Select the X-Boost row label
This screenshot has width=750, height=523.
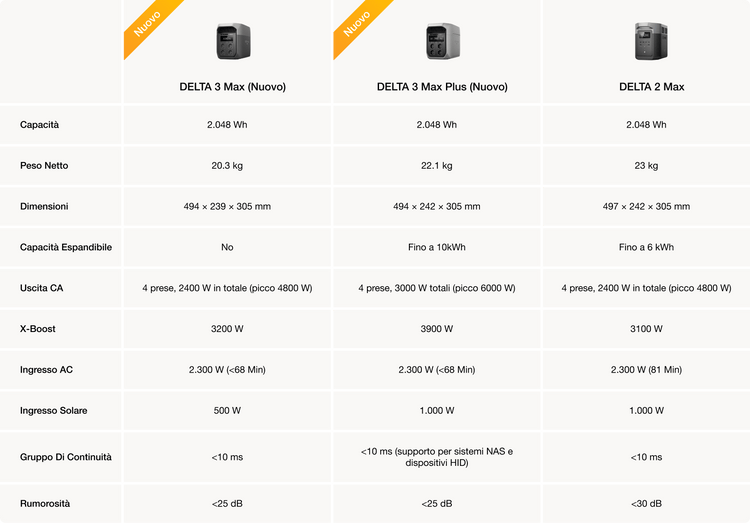pyautogui.click(x=38, y=329)
